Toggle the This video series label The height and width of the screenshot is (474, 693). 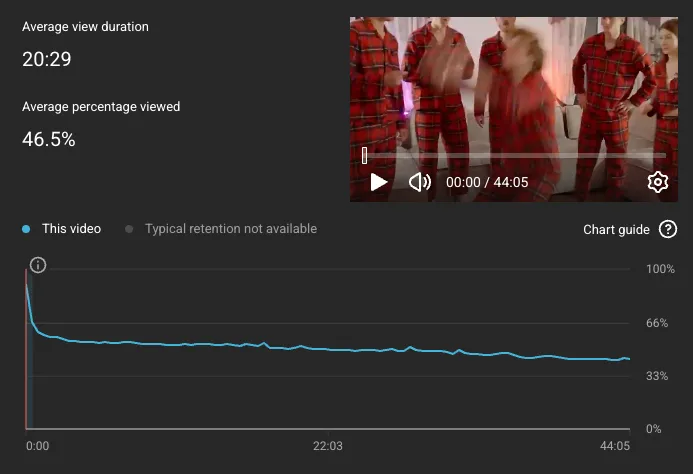[72, 229]
